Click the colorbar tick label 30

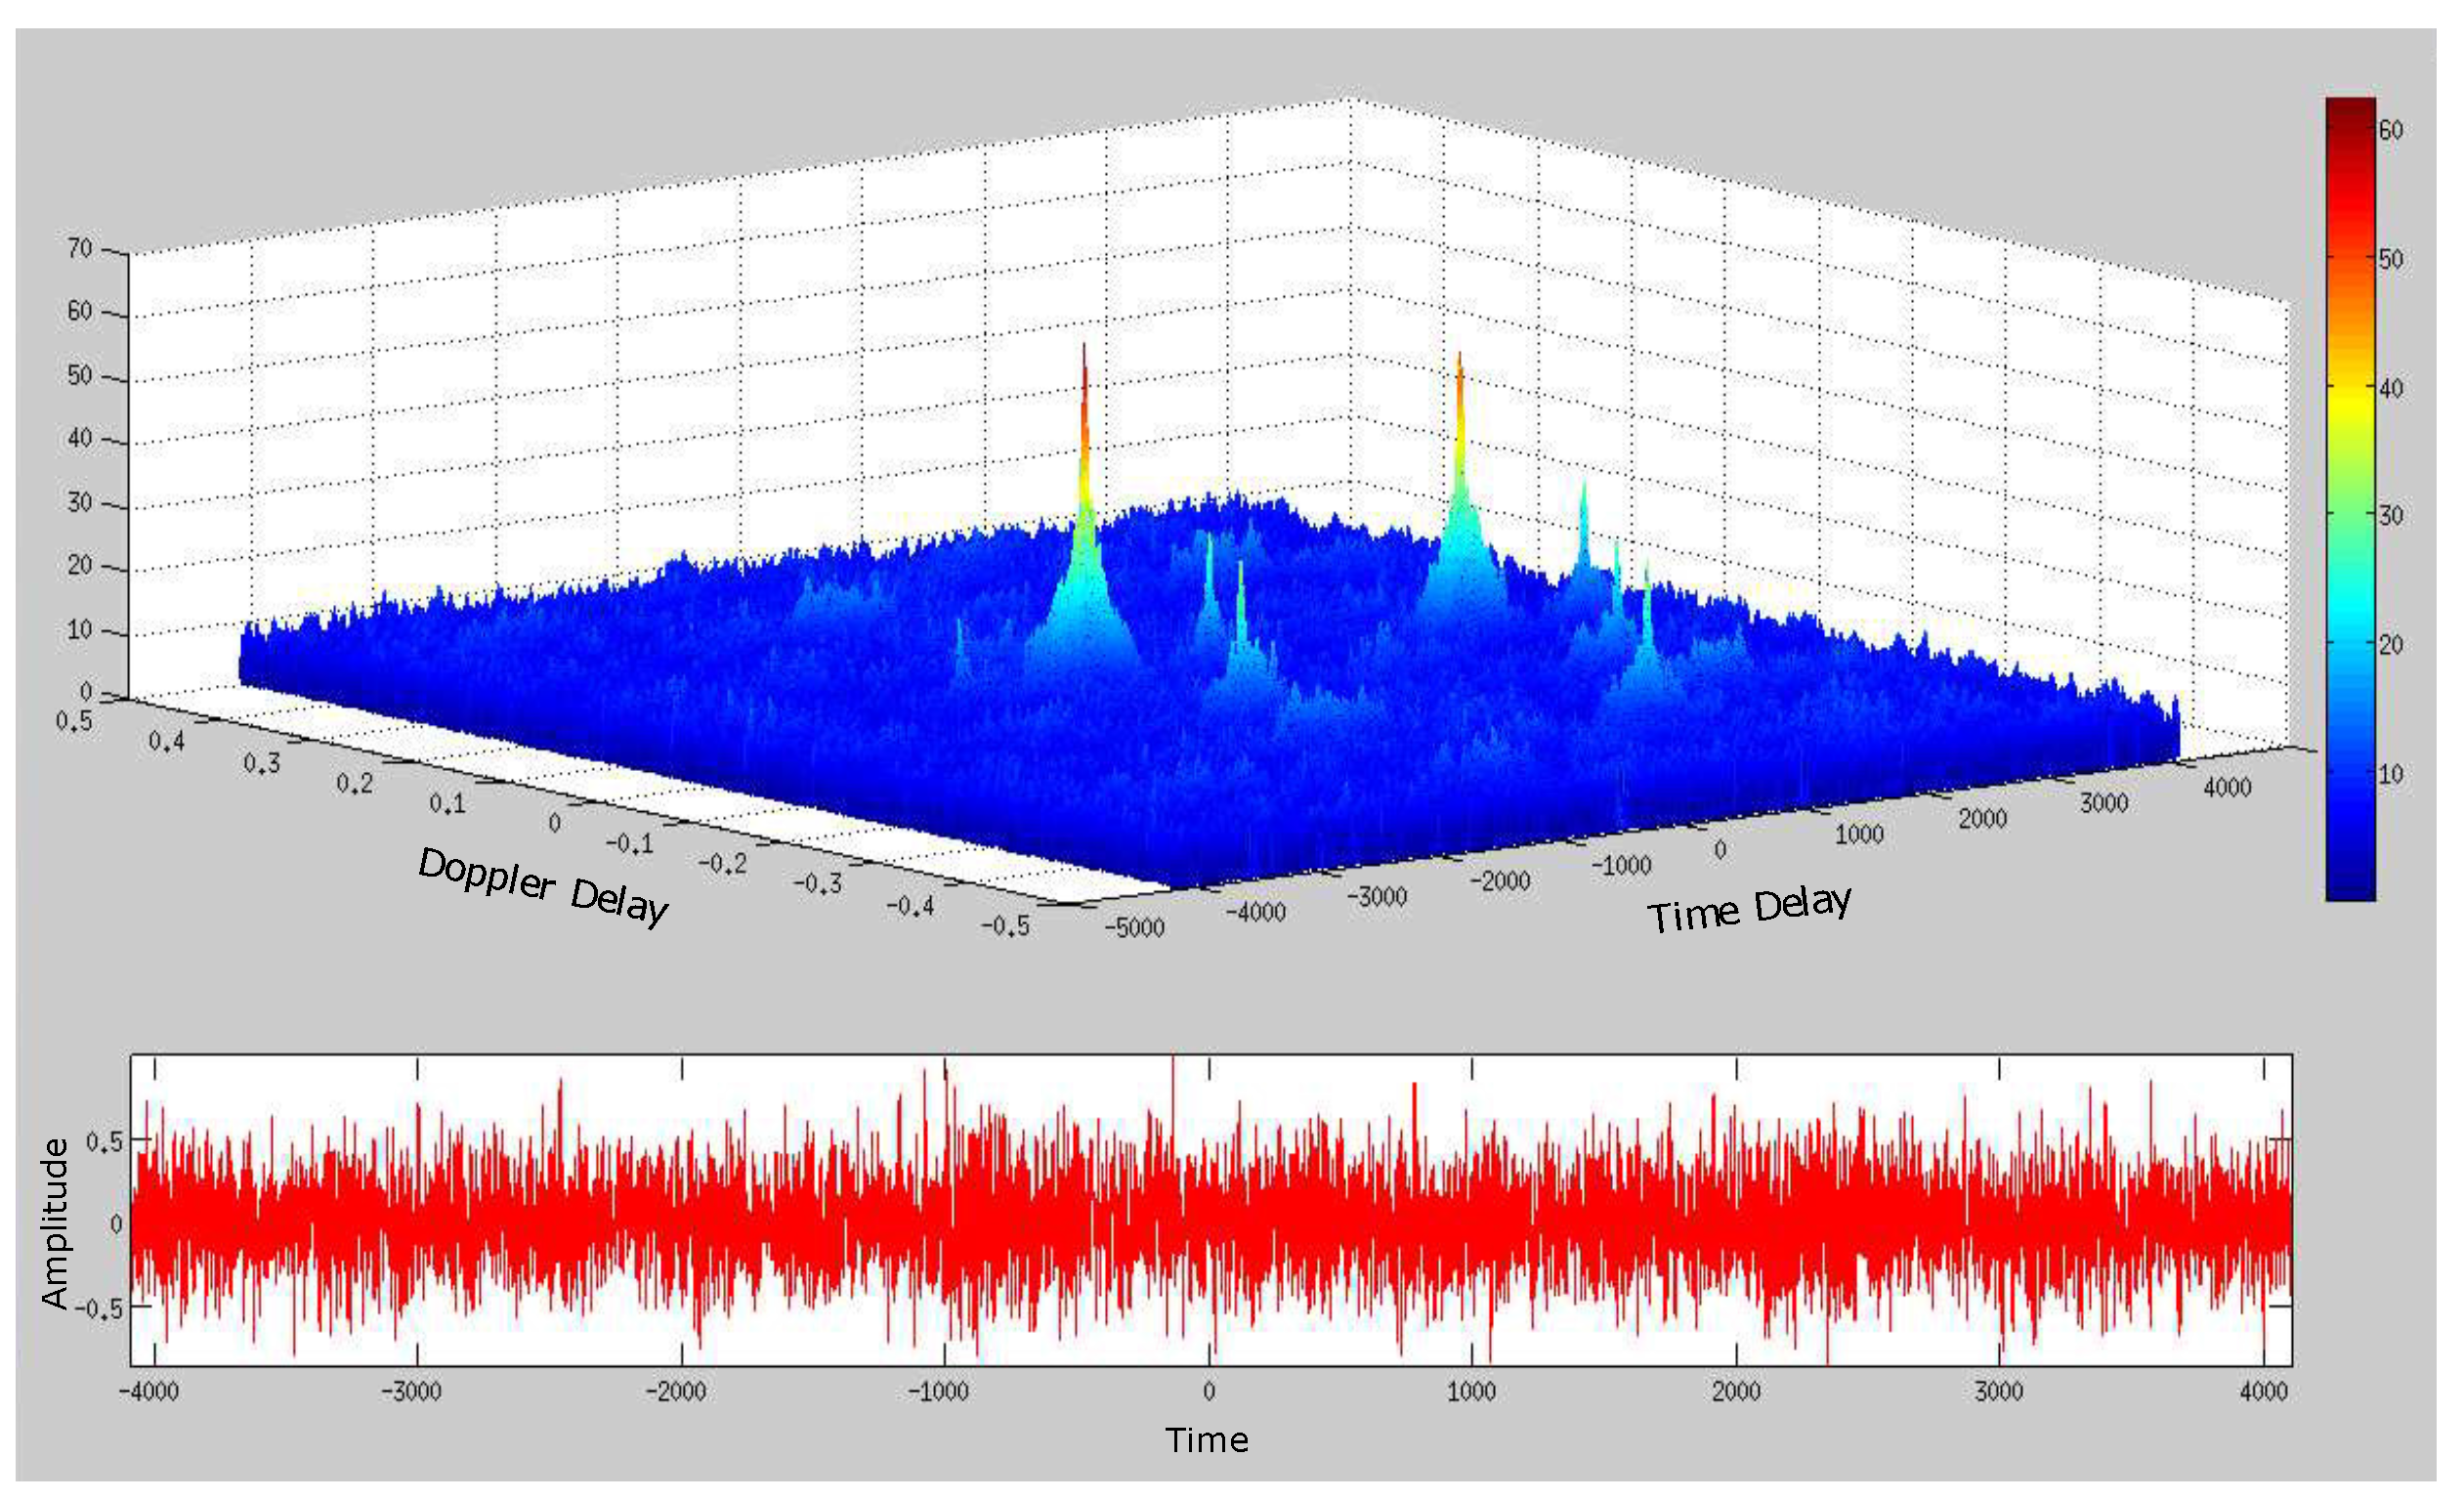[x=2390, y=516]
